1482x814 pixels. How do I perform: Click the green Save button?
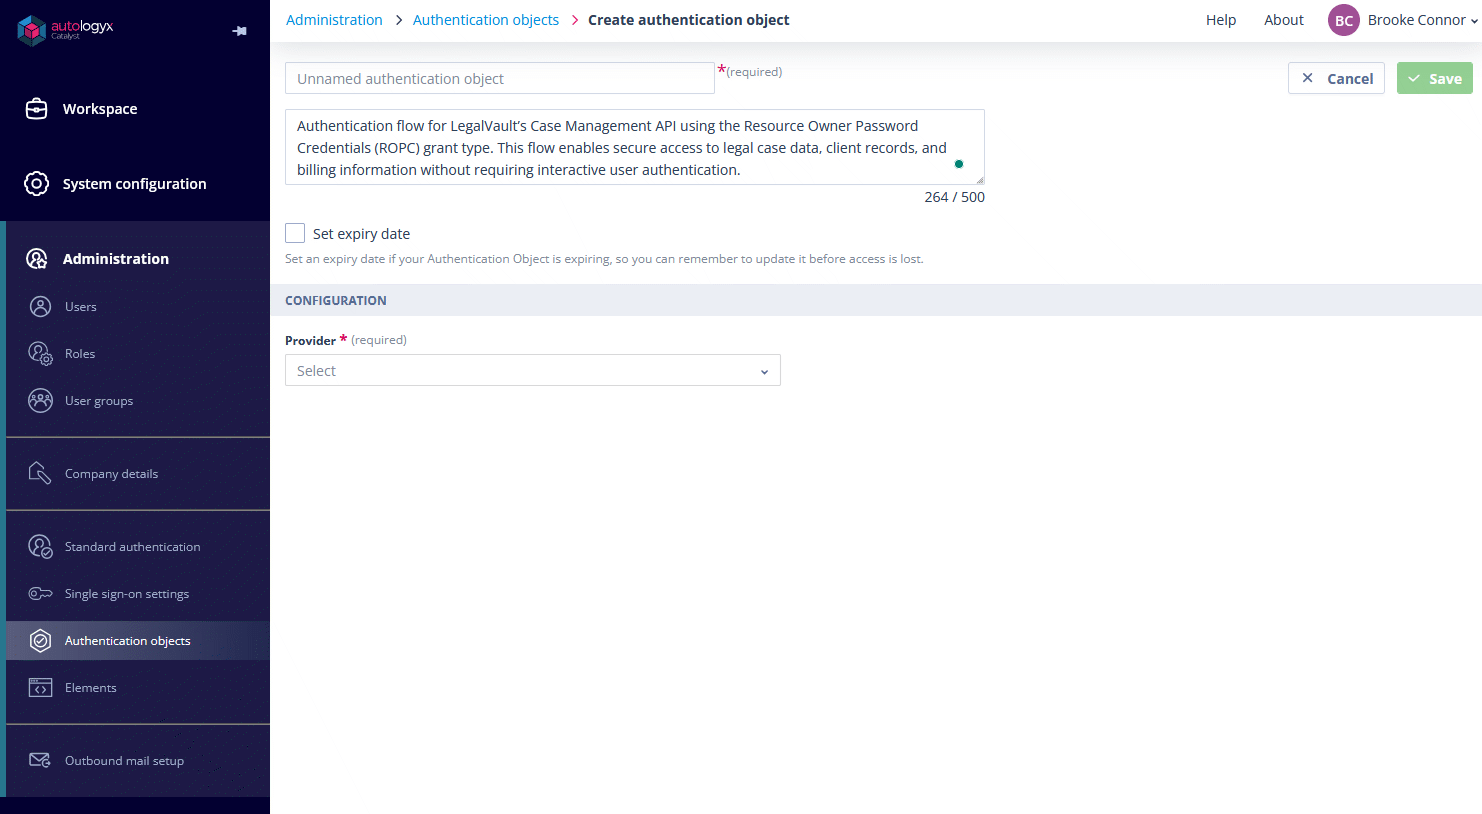pos(1435,78)
